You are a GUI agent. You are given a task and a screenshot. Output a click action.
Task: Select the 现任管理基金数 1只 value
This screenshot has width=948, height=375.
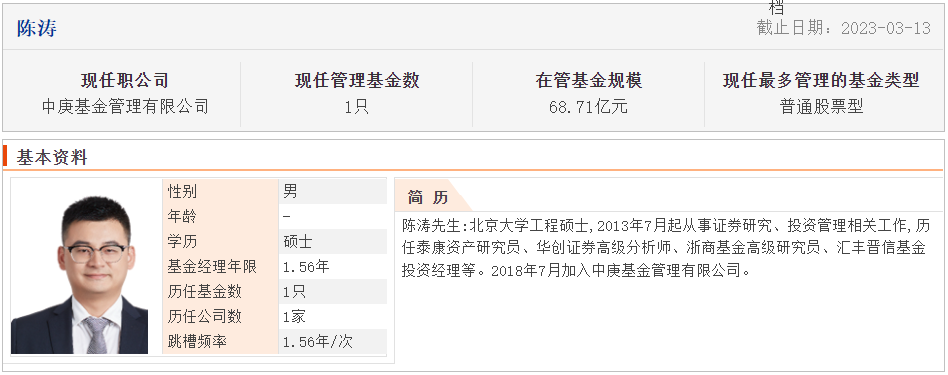point(357,107)
